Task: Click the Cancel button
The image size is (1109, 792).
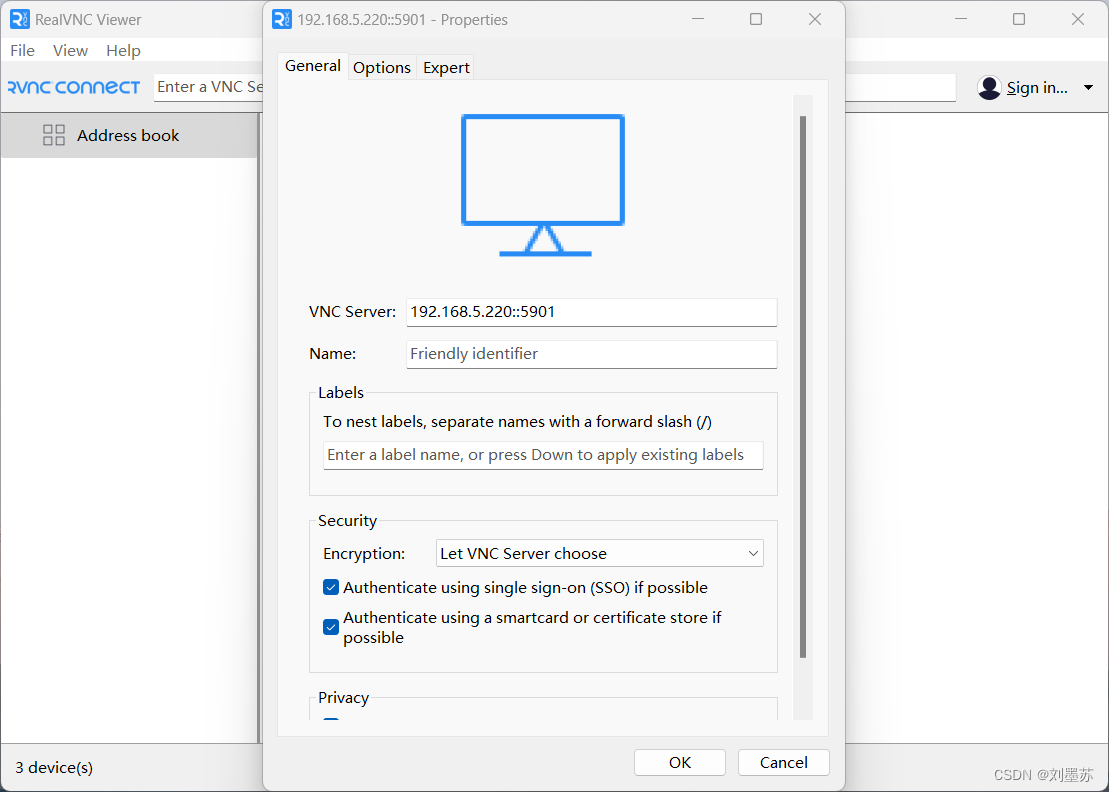Action: click(x=784, y=762)
